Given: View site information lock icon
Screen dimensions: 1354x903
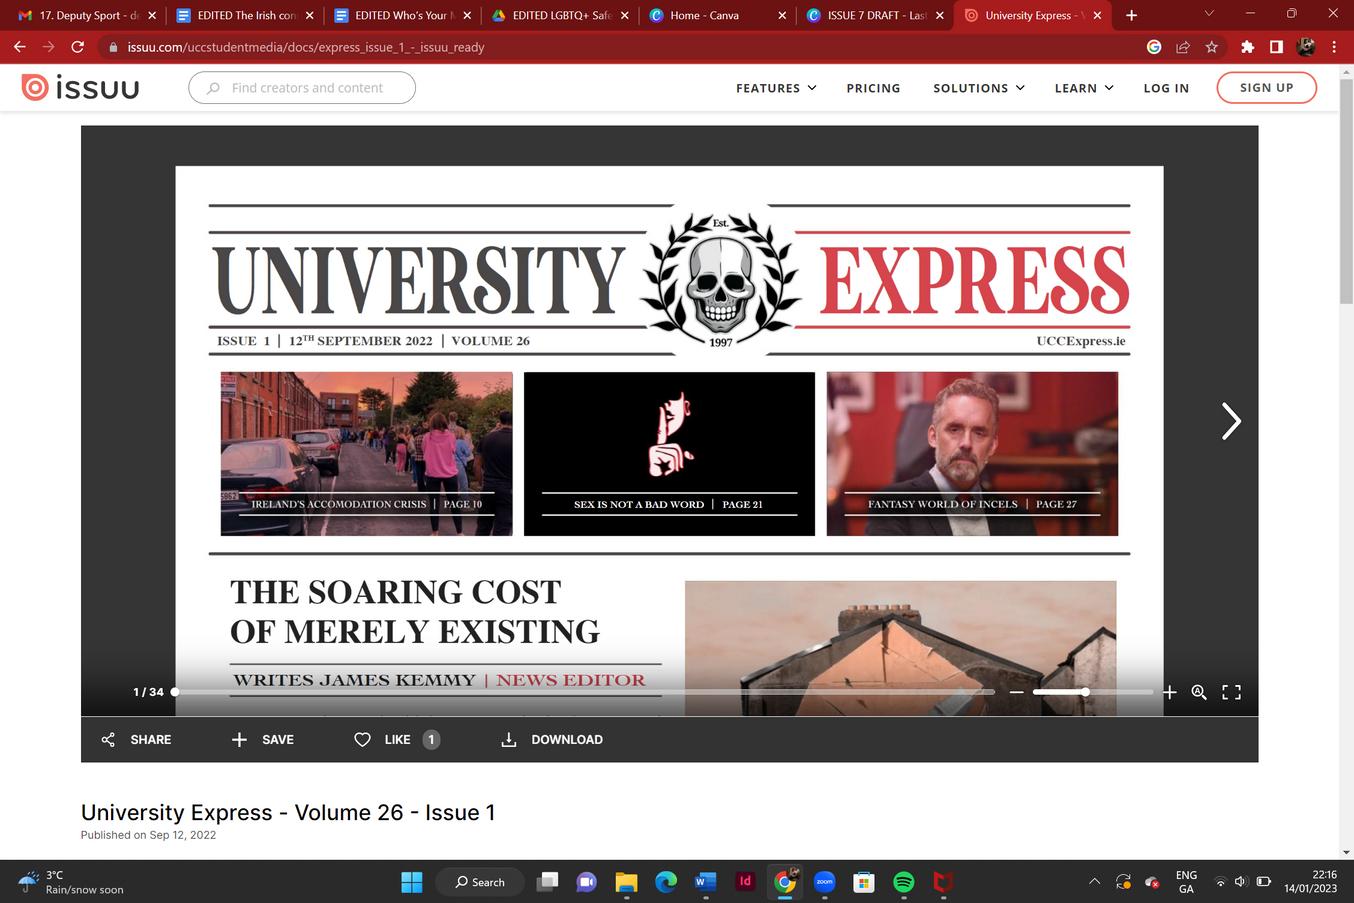Looking at the screenshot, I should pos(113,47).
